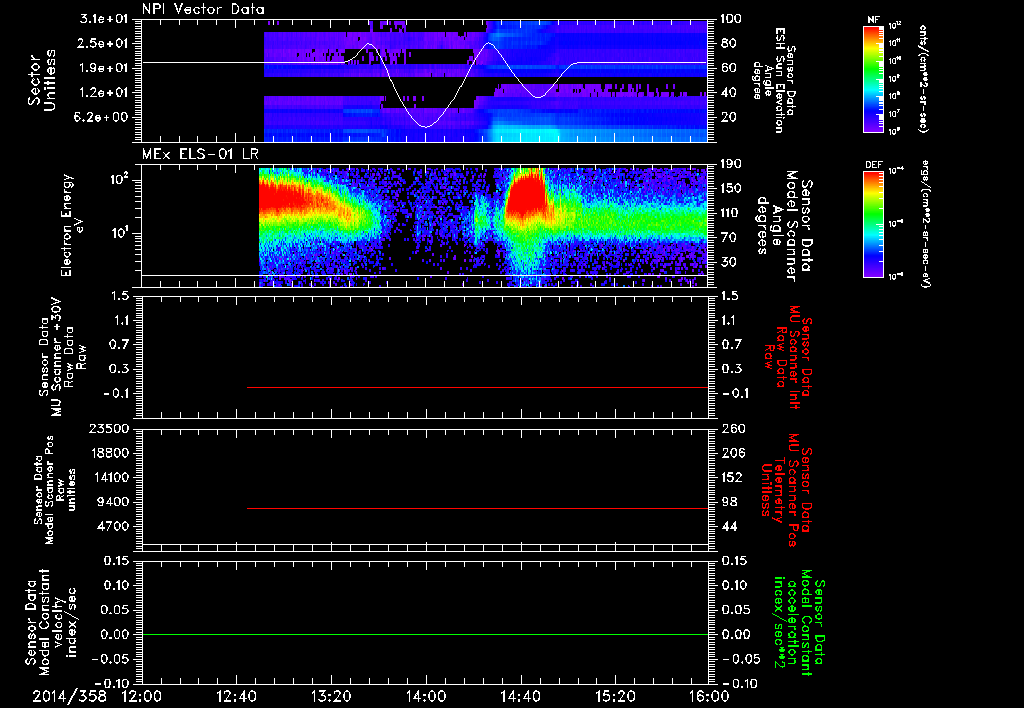Viewport: 1024px width, 708px height.
Task: Click the '3.1e+01' sector tick value
Action: tap(104, 18)
